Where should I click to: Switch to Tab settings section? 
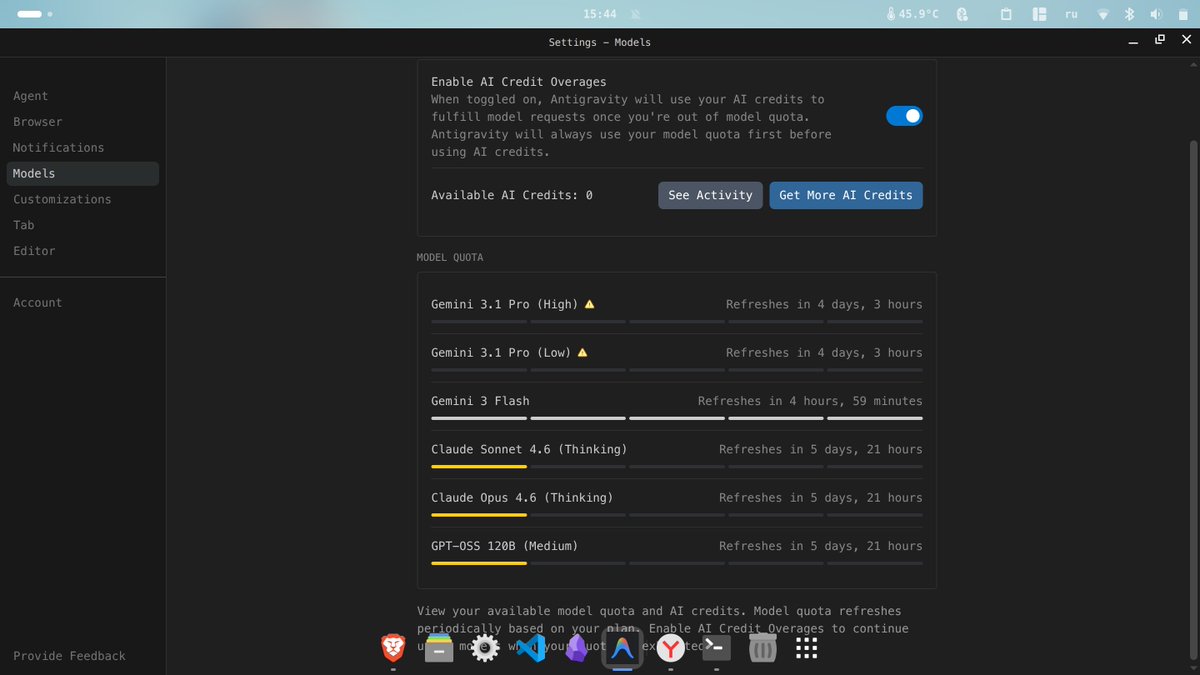tap(24, 225)
